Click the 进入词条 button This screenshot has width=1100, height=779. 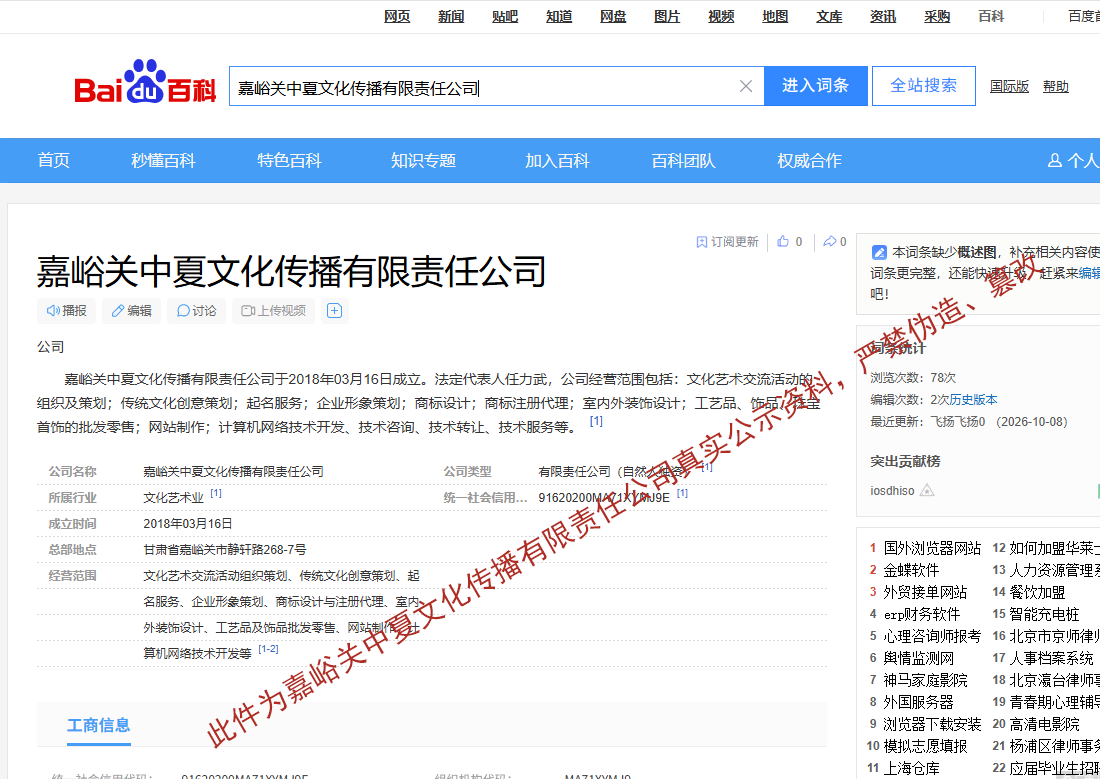[815, 86]
